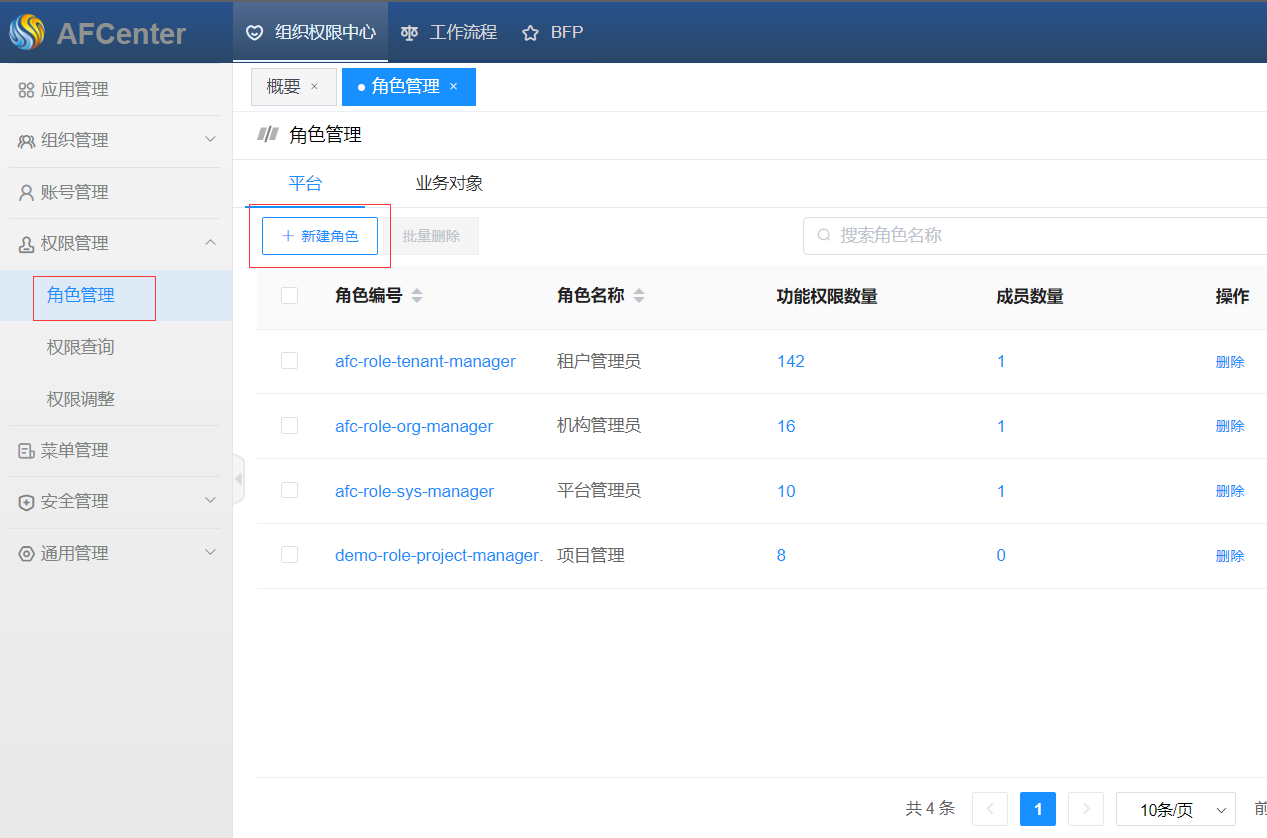Sort by 角色名称 using sort arrows
Screen dimensions: 1267x838
tap(639, 296)
